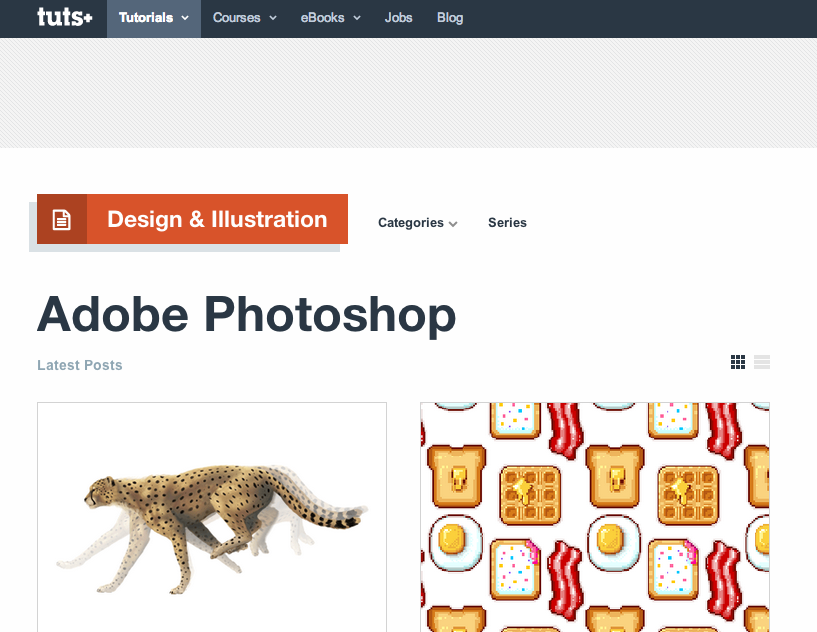Click the Adobe Photoshop heading

click(246, 315)
